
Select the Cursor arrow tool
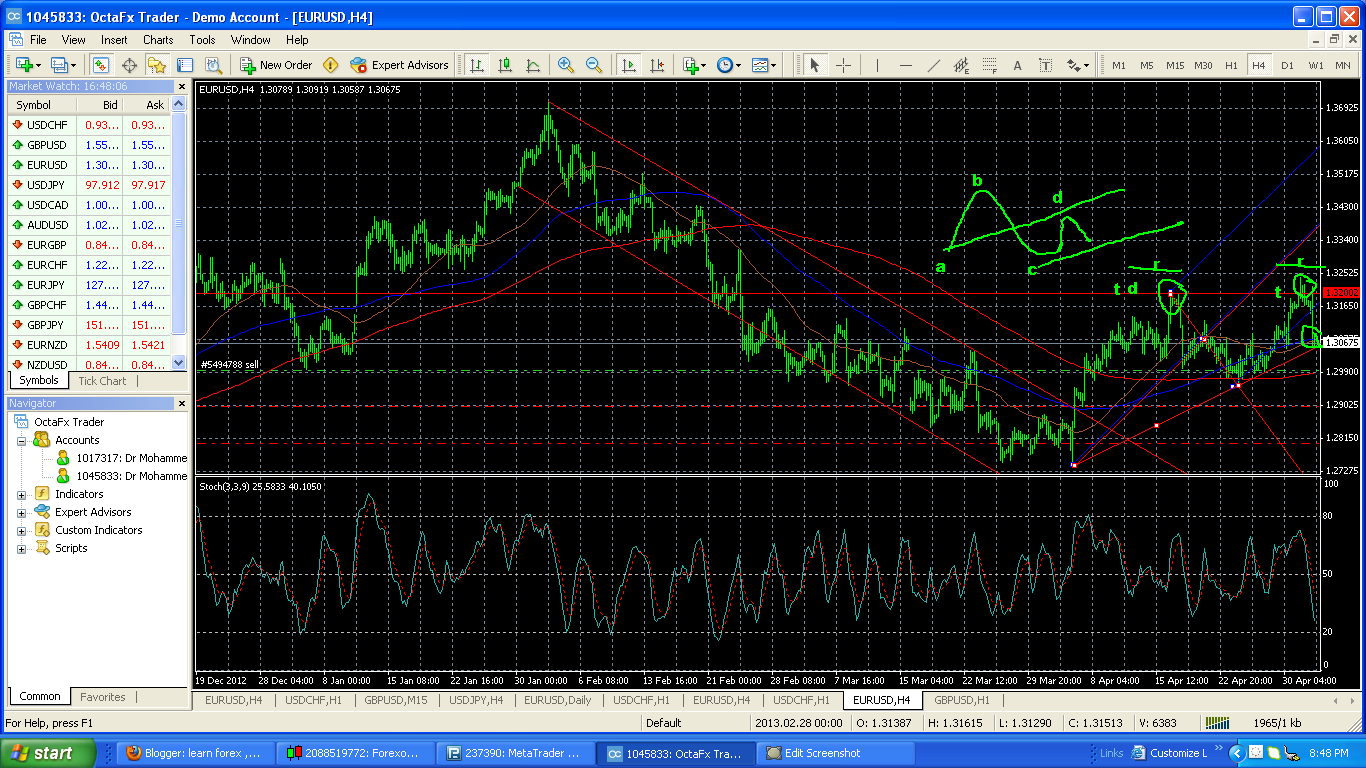815,65
